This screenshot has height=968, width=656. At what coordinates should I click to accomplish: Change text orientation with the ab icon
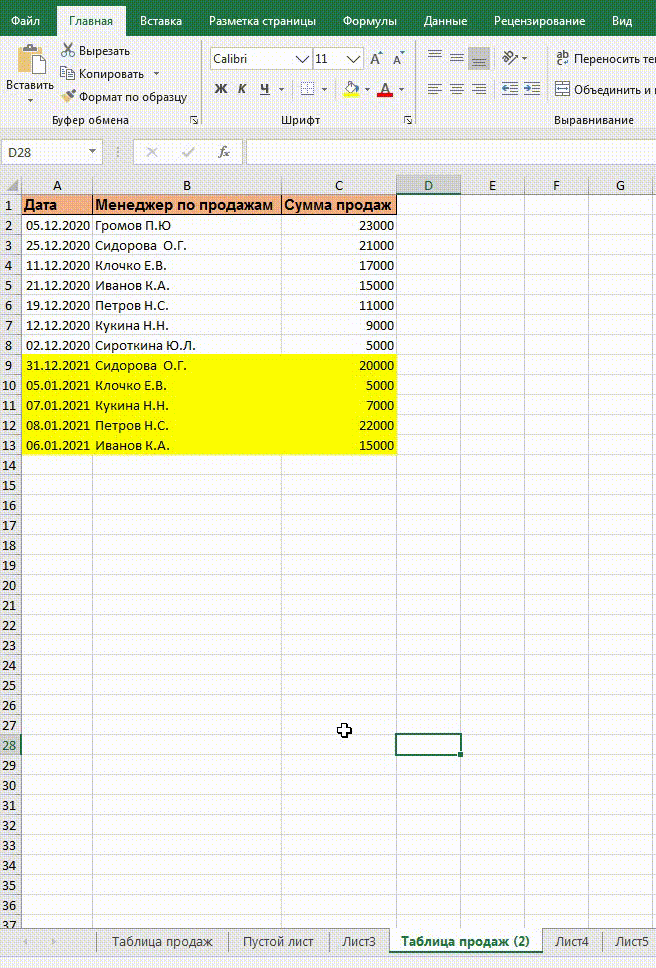click(x=510, y=58)
